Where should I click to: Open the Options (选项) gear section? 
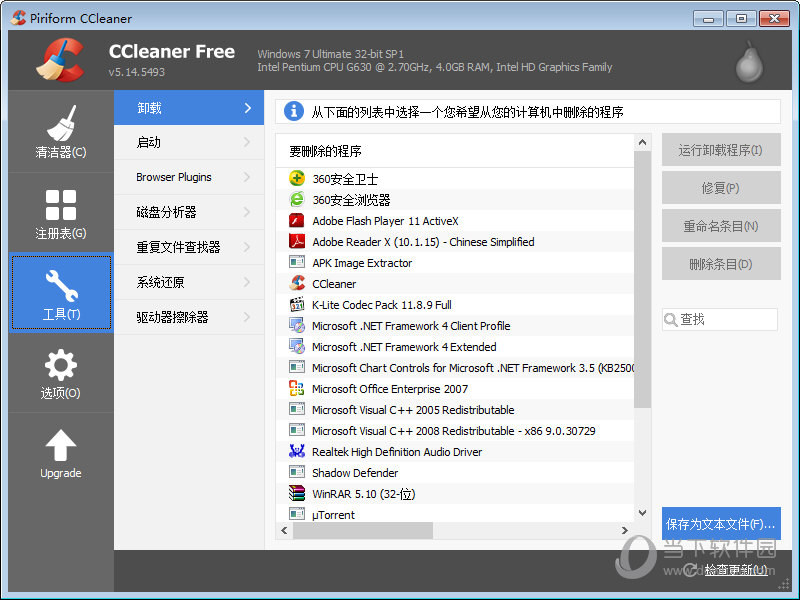tap(61, 373)
